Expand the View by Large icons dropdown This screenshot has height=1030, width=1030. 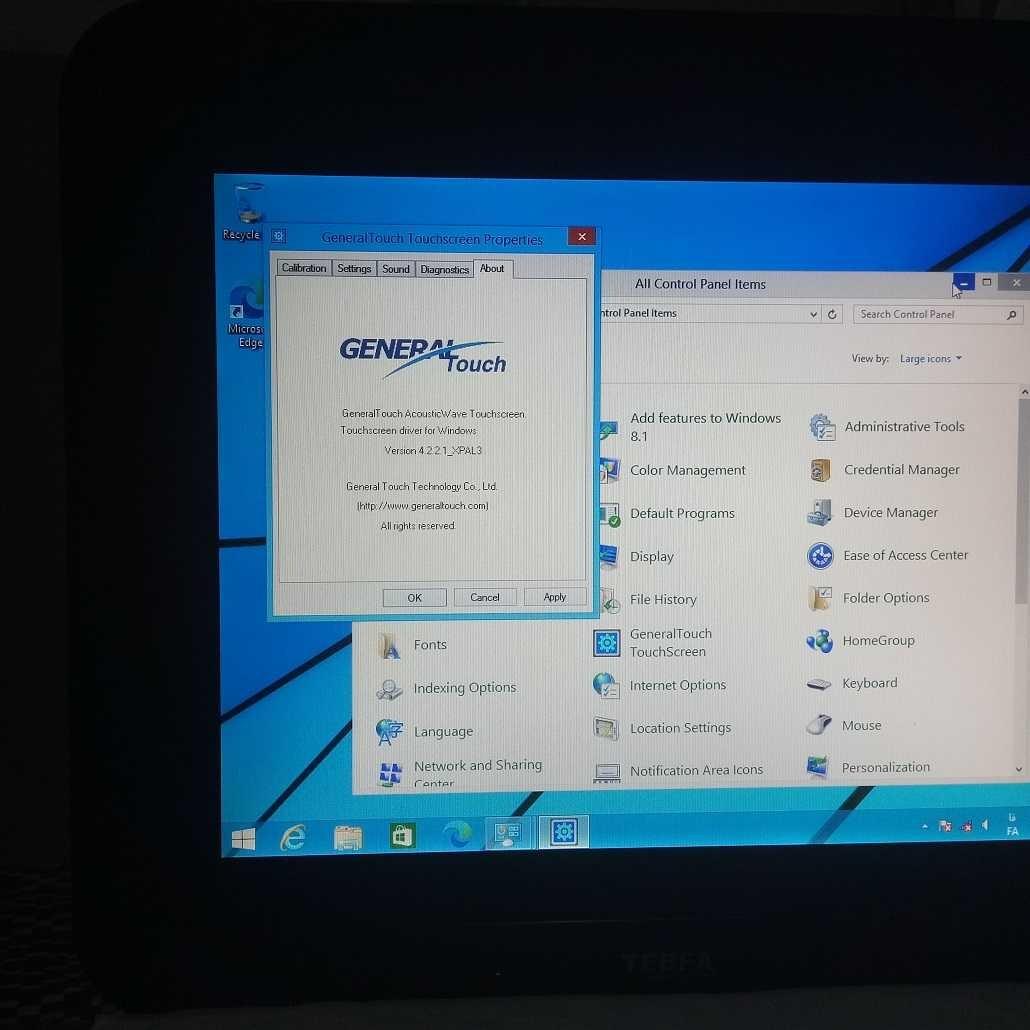[x=930, y=359]
